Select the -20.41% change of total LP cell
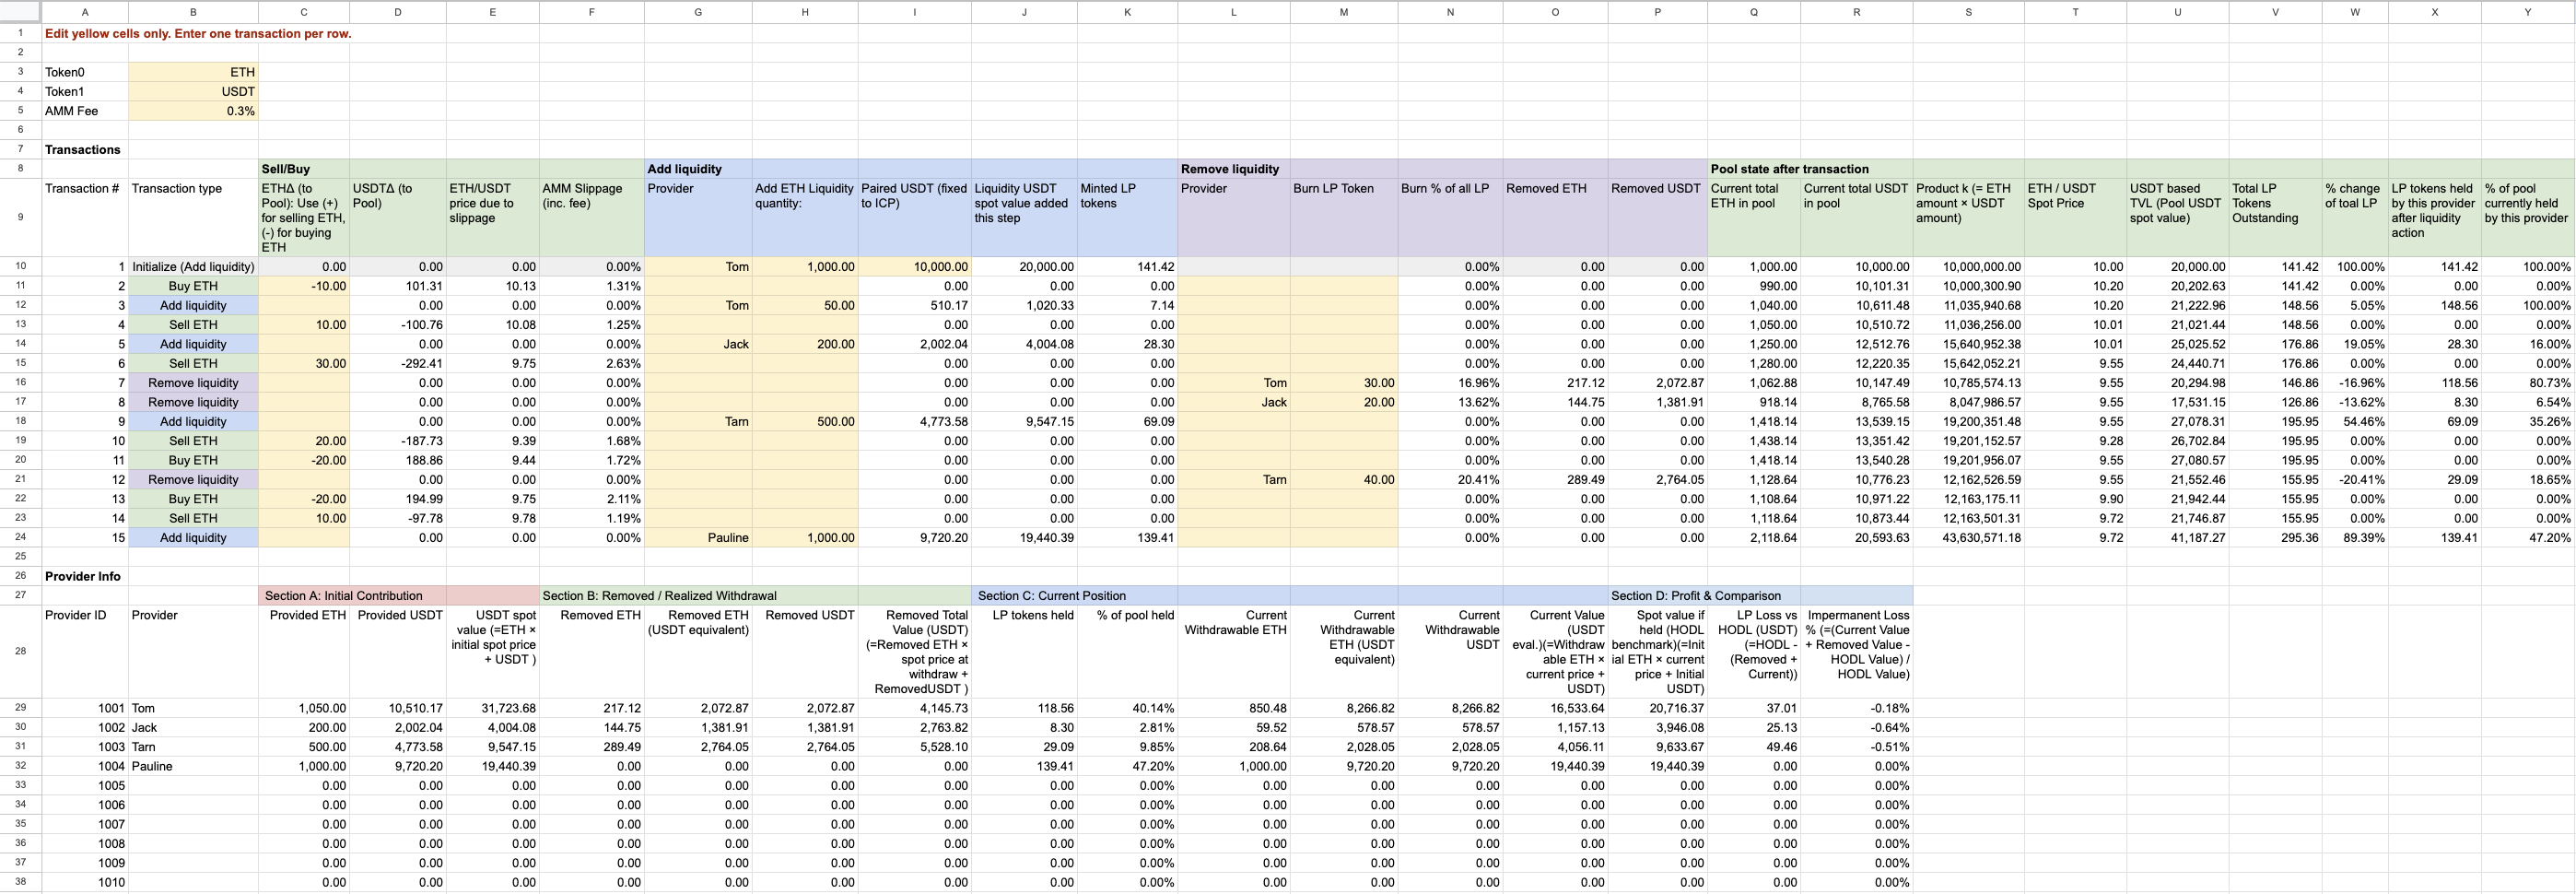The image size is (2576, 894). click(2354, 479)
